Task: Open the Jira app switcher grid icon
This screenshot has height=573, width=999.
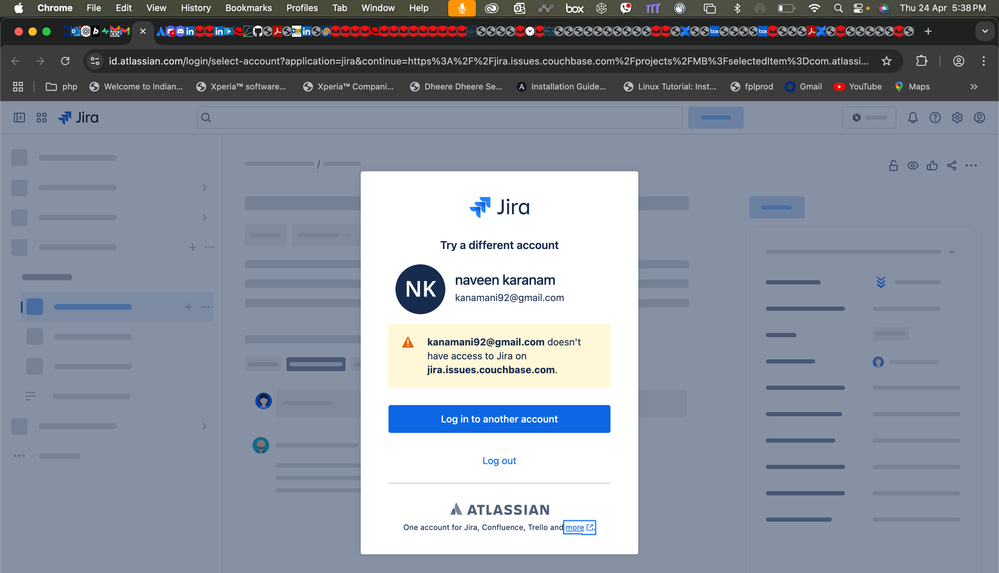Action: (x=41, y=117)
